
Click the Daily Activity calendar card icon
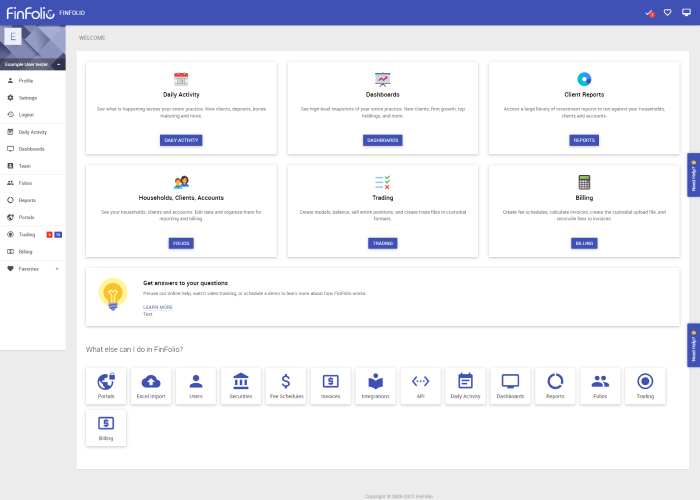click(181, 79)
